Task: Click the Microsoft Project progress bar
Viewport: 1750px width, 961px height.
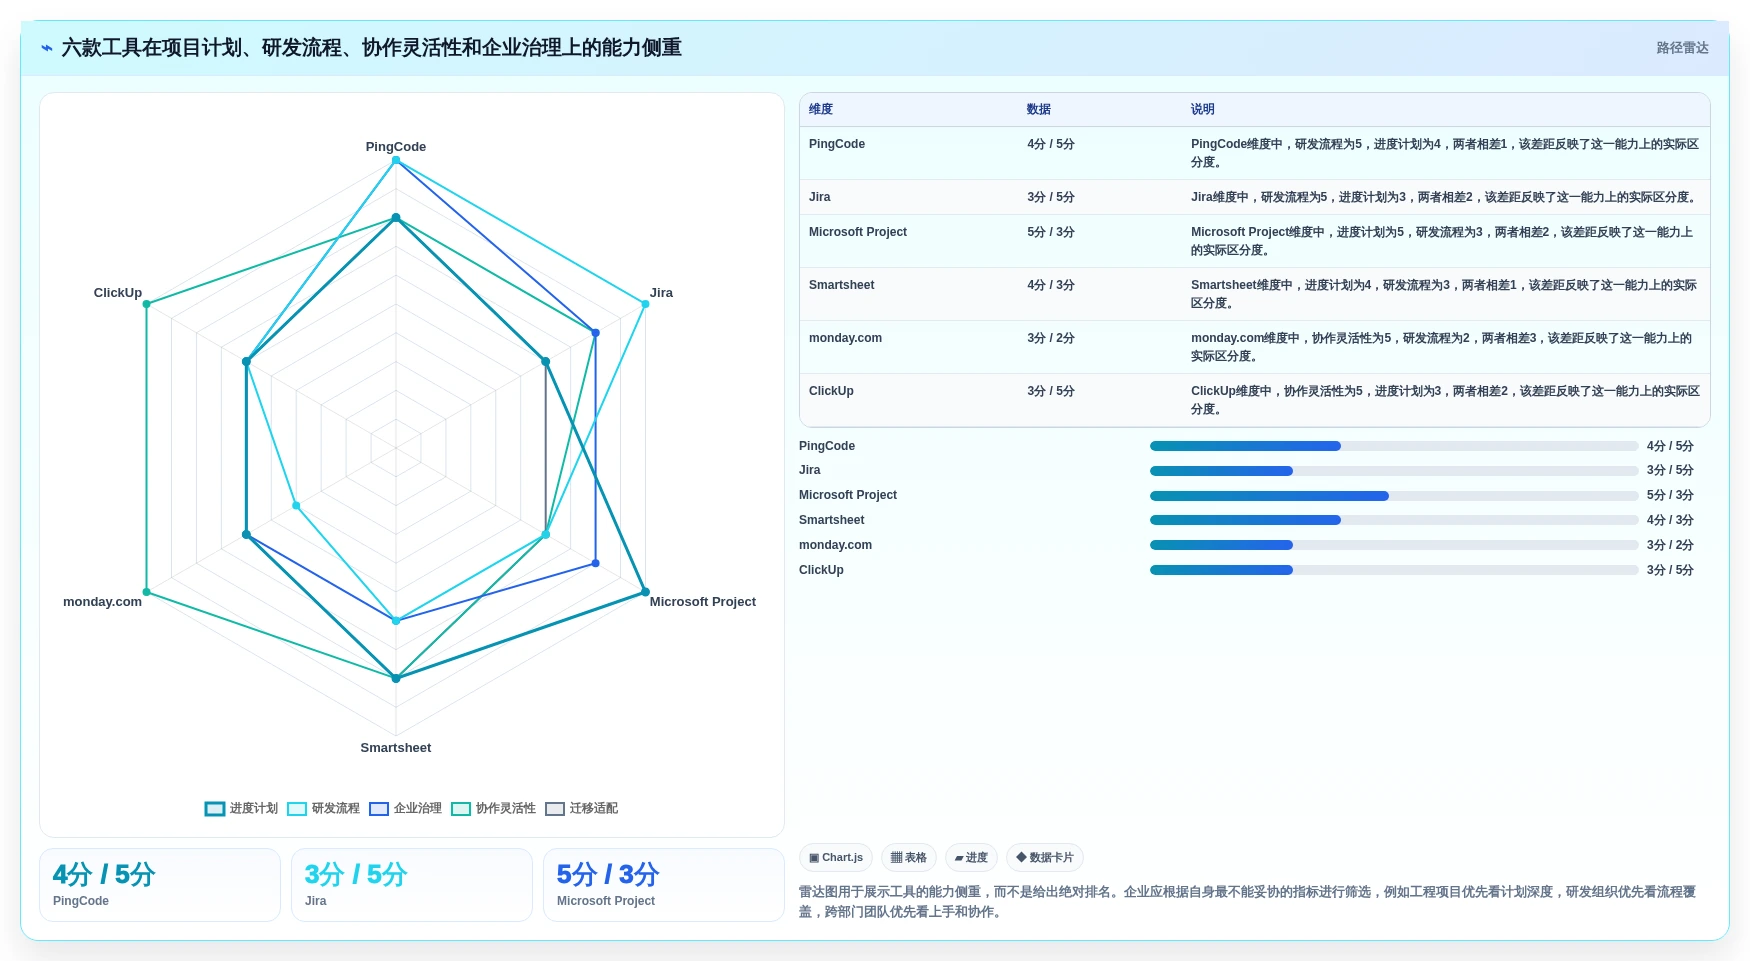Action: [1394, 496]
